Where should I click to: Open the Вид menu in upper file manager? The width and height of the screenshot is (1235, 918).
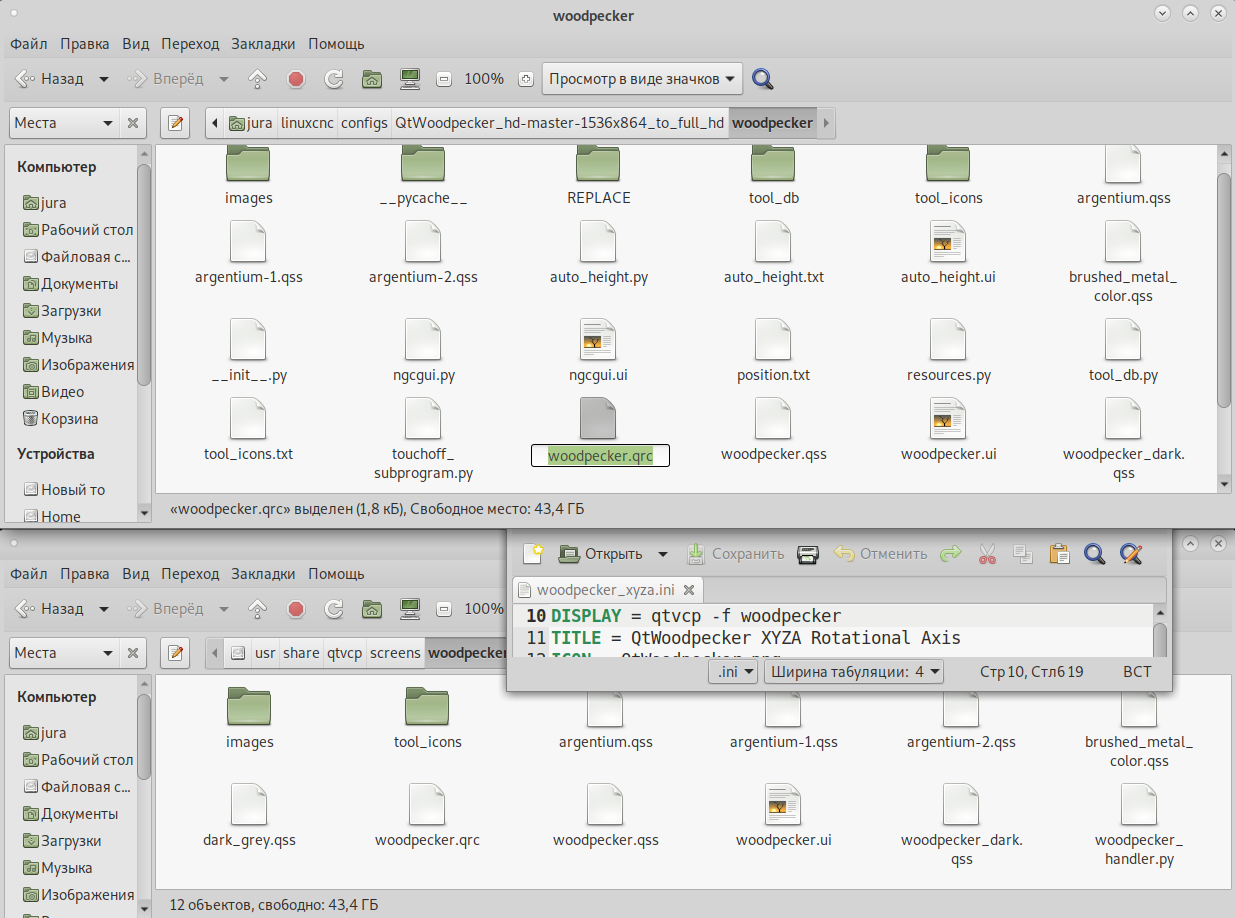pyautogui.click(x=136, y=44)
